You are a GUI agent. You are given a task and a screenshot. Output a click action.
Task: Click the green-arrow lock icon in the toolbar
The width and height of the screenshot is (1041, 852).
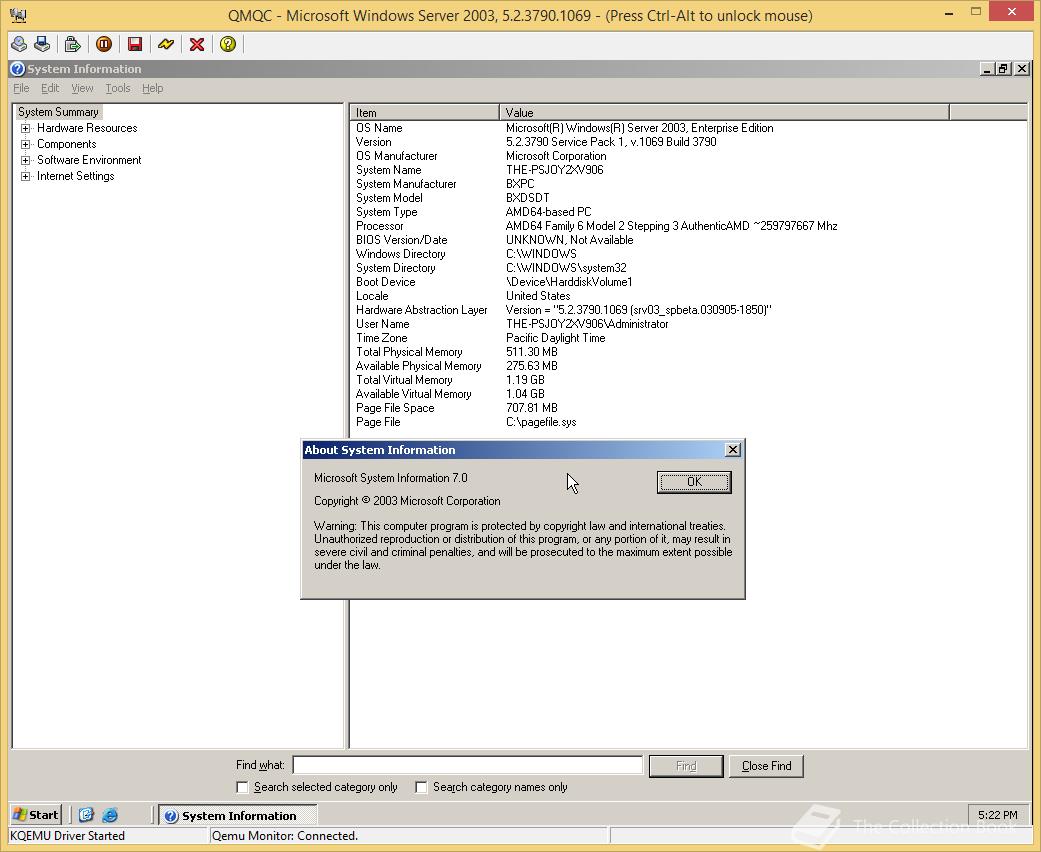click(x=72, y=44)
